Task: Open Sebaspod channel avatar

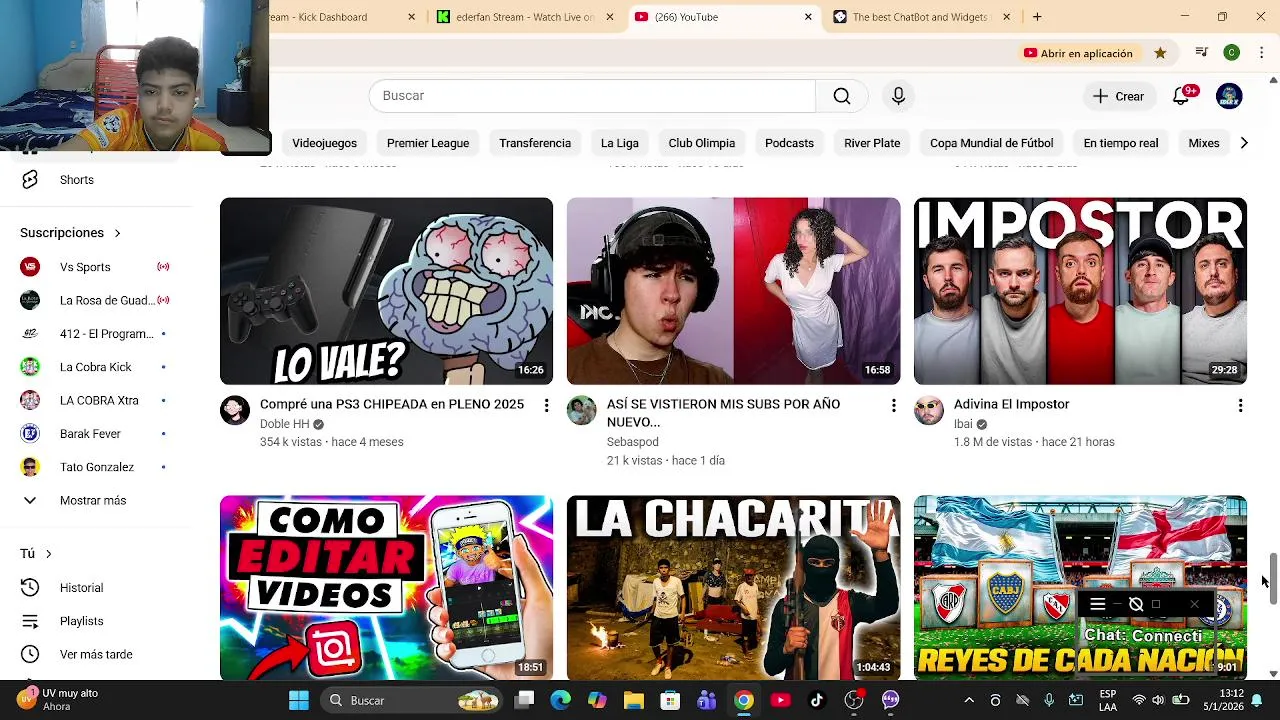Action: tap(582, 410)
